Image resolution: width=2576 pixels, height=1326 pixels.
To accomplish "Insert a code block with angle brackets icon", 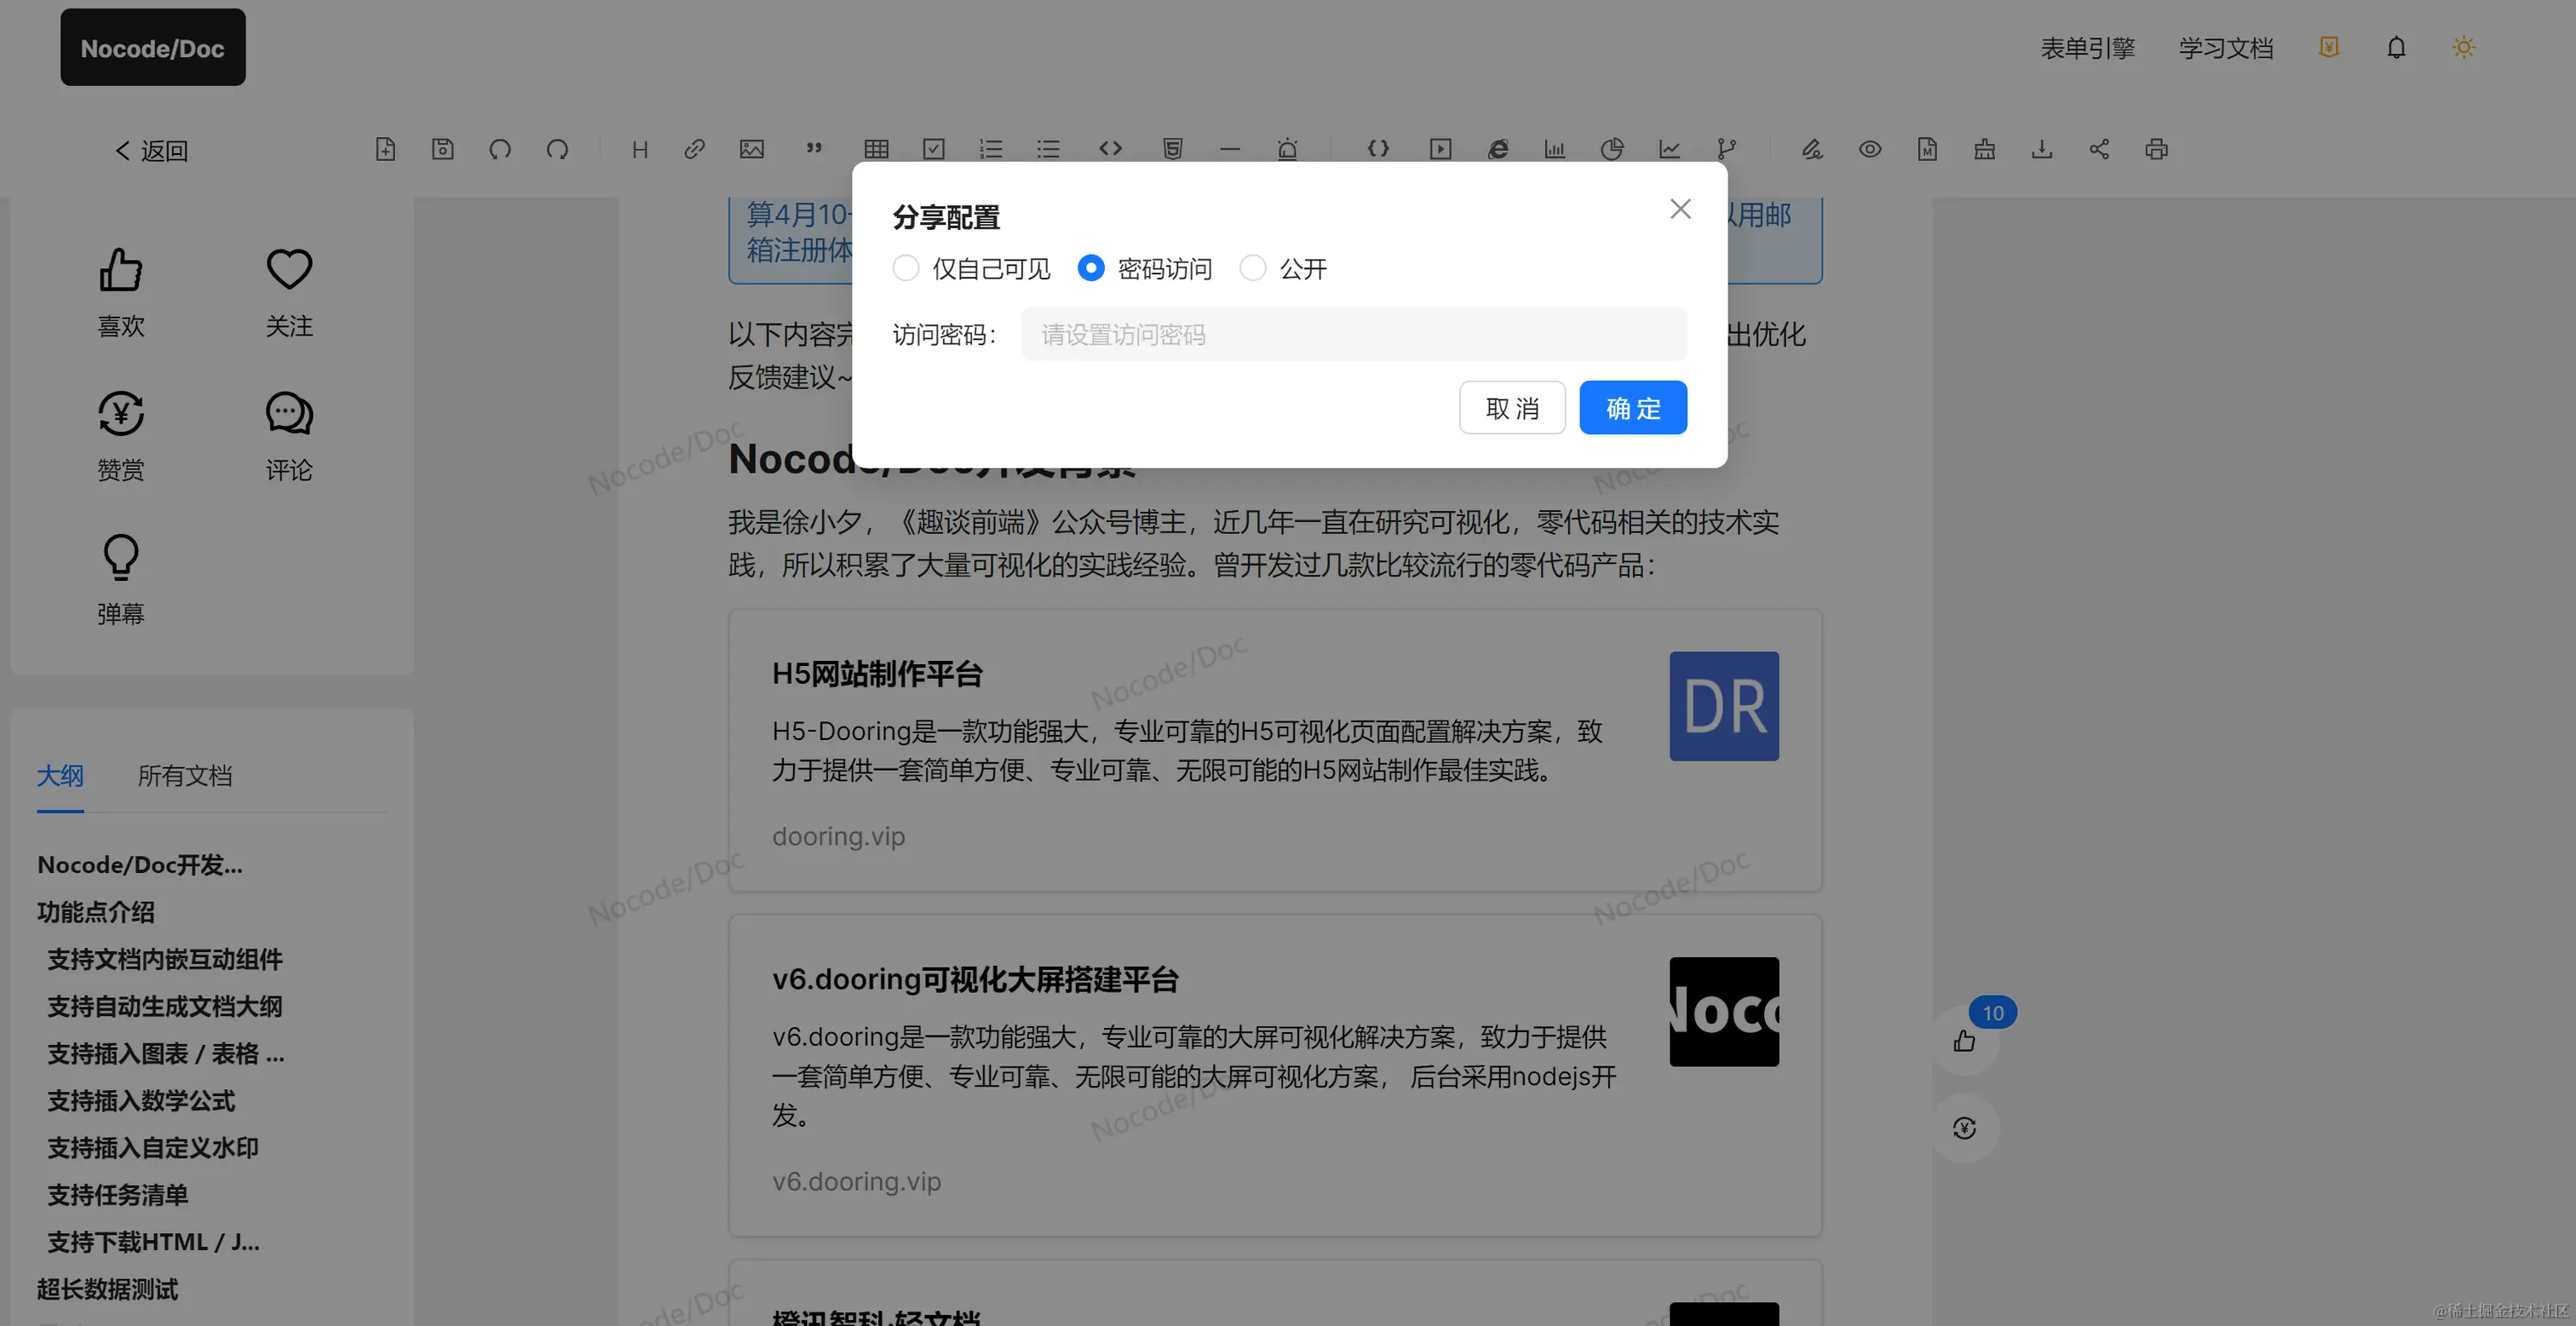I will point(1110,149).
